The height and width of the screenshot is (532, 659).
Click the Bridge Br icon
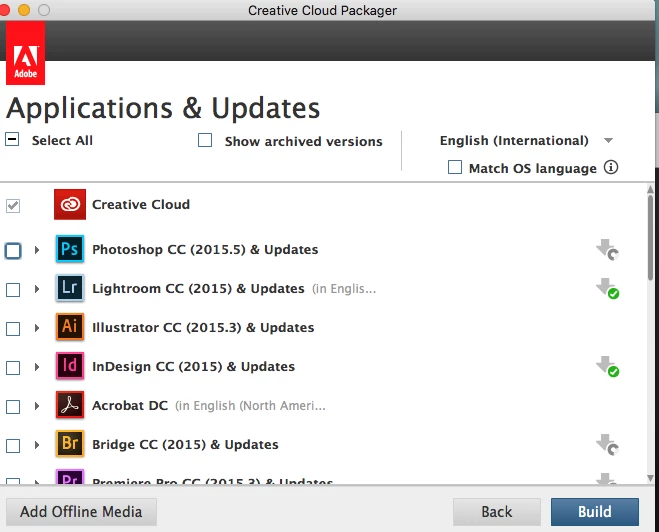pyautogui.click(x=70, y=444)
